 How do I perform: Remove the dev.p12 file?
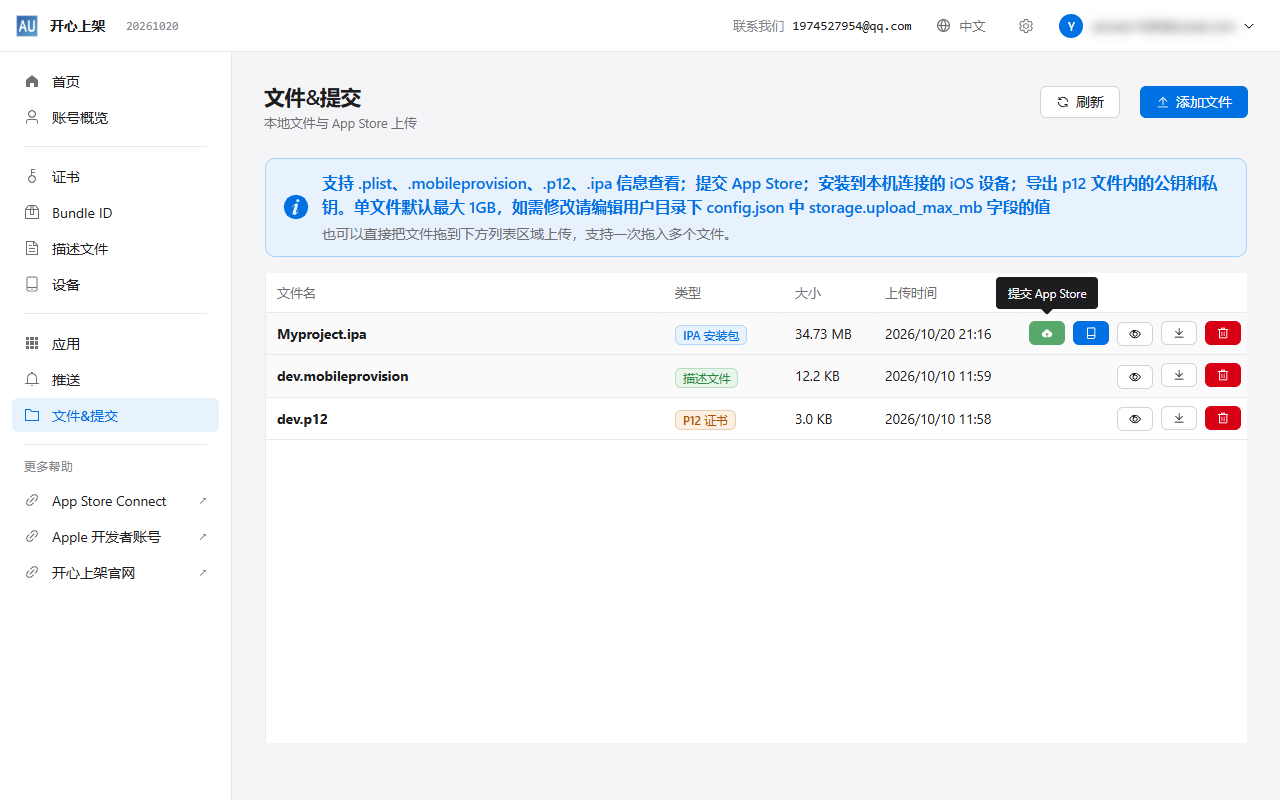[x=1223, y=418]
